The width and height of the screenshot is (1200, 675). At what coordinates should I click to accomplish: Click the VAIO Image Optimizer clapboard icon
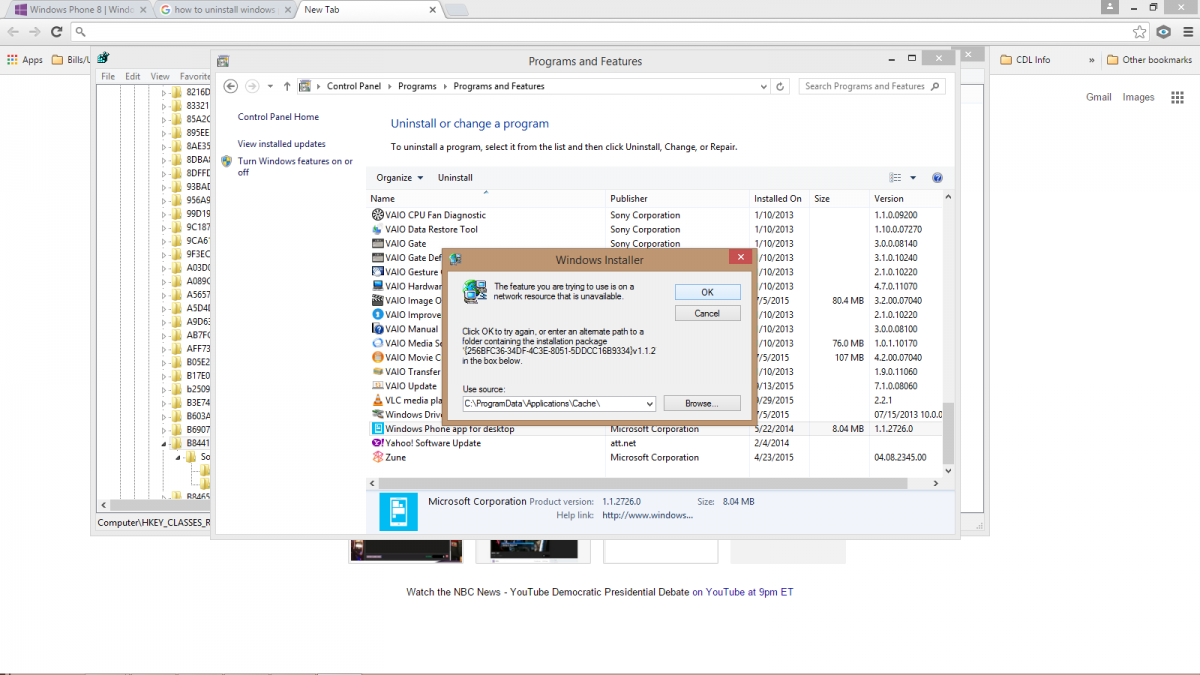click(377, 300)
